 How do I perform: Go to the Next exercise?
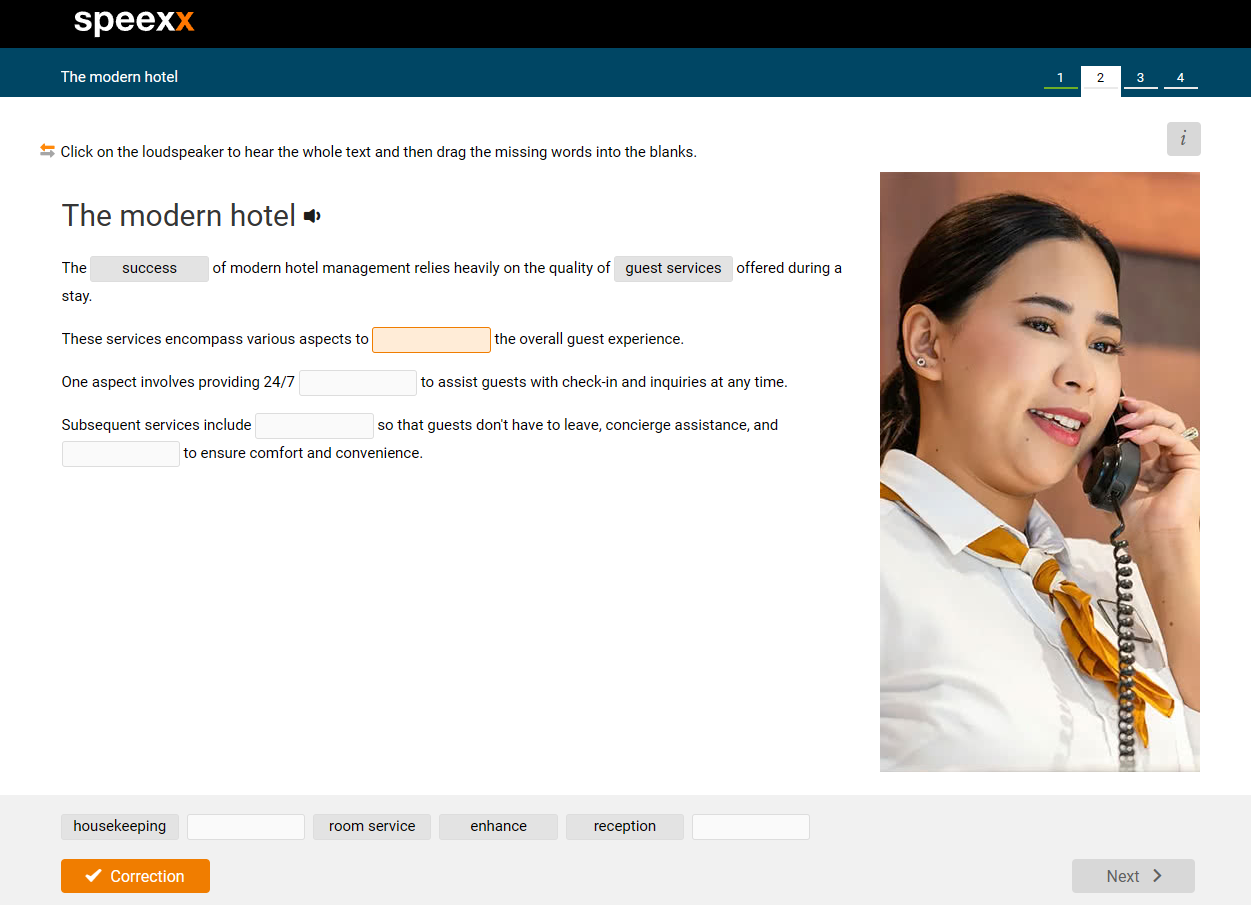coord(1133,876)
